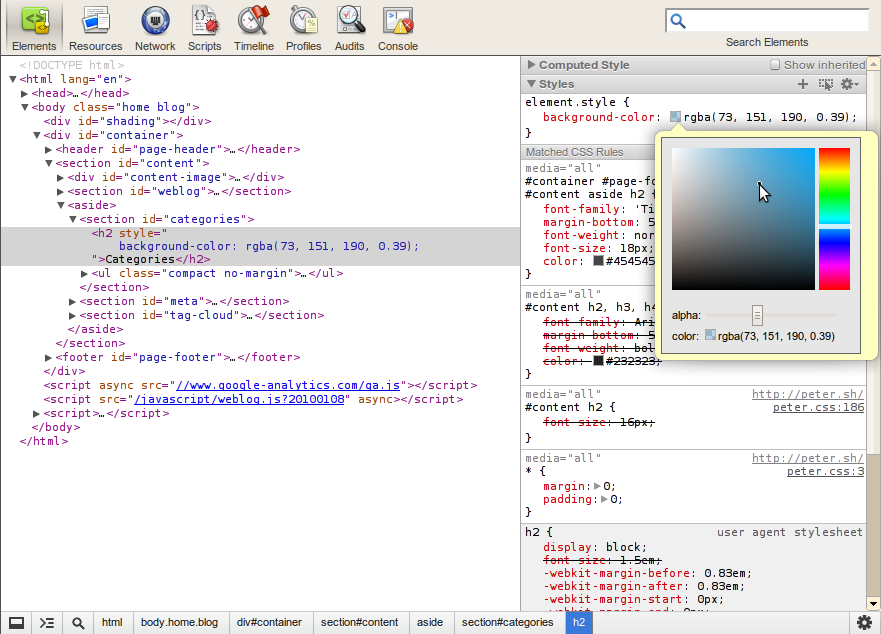Open the Resources panel
This screenshot has width=881, height=634.
click(x=96, y=28)
